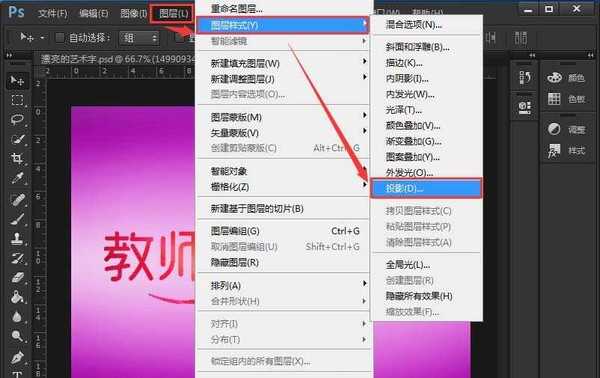Expand the History and Properties icon dock
The image size is (600, 378).
[x=532, y=56]
